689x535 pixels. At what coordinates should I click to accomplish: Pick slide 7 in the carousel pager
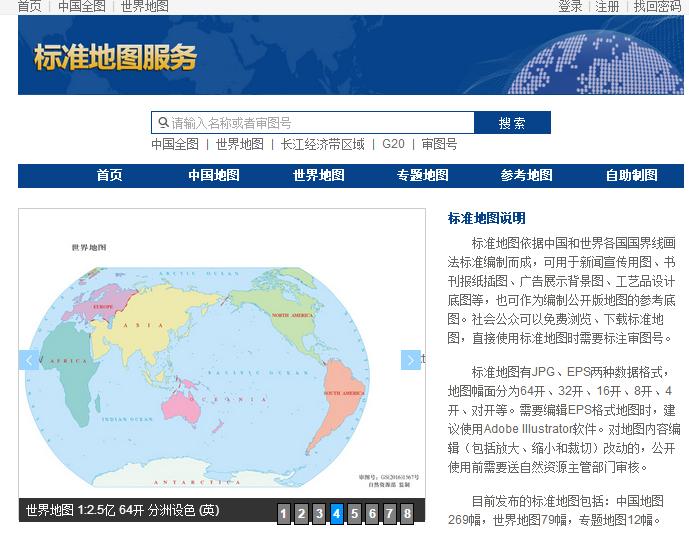[x=389, y=514]
